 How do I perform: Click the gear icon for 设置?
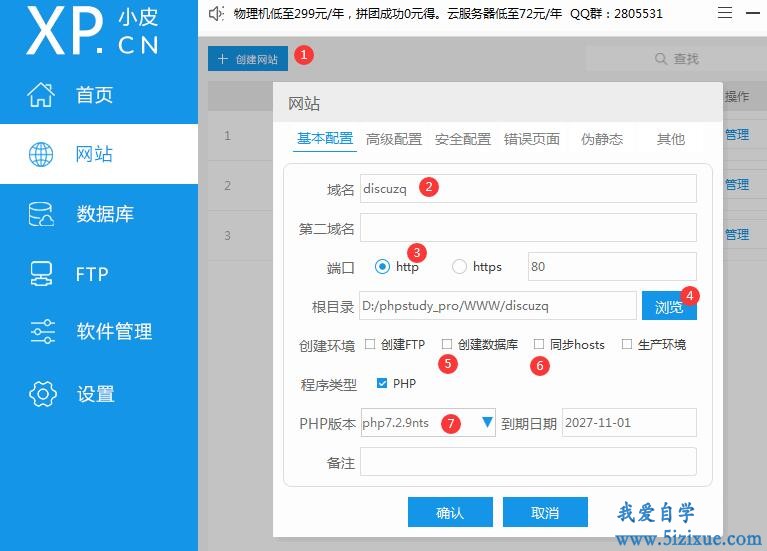[43, 393]
